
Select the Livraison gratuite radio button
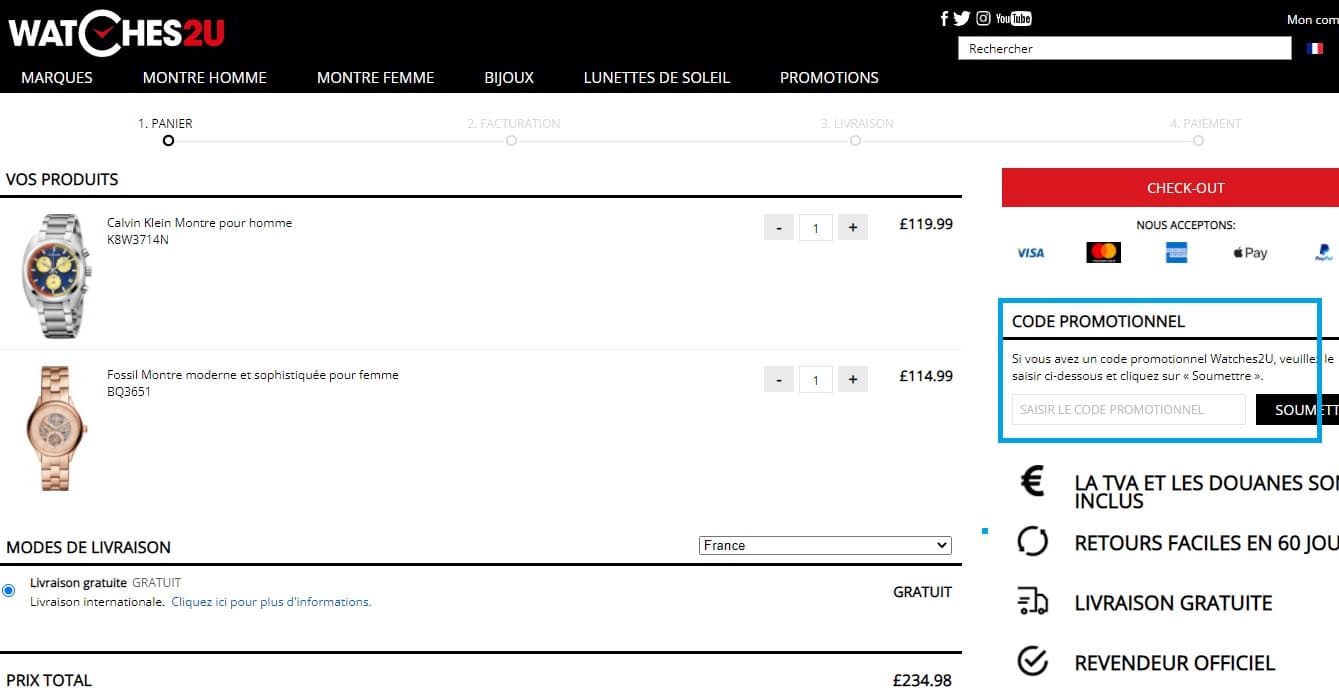coord(9,590)
